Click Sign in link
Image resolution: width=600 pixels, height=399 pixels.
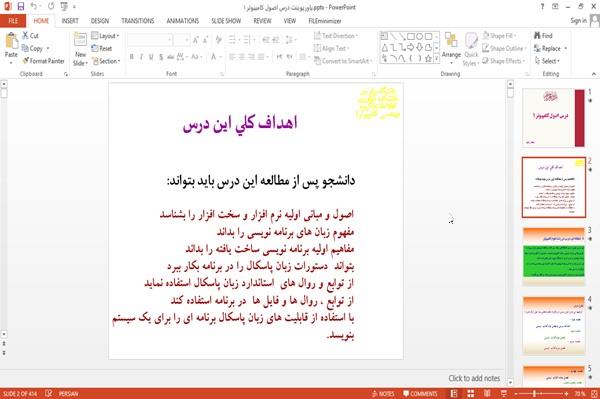pyautogui.click(x=579, y=21)
